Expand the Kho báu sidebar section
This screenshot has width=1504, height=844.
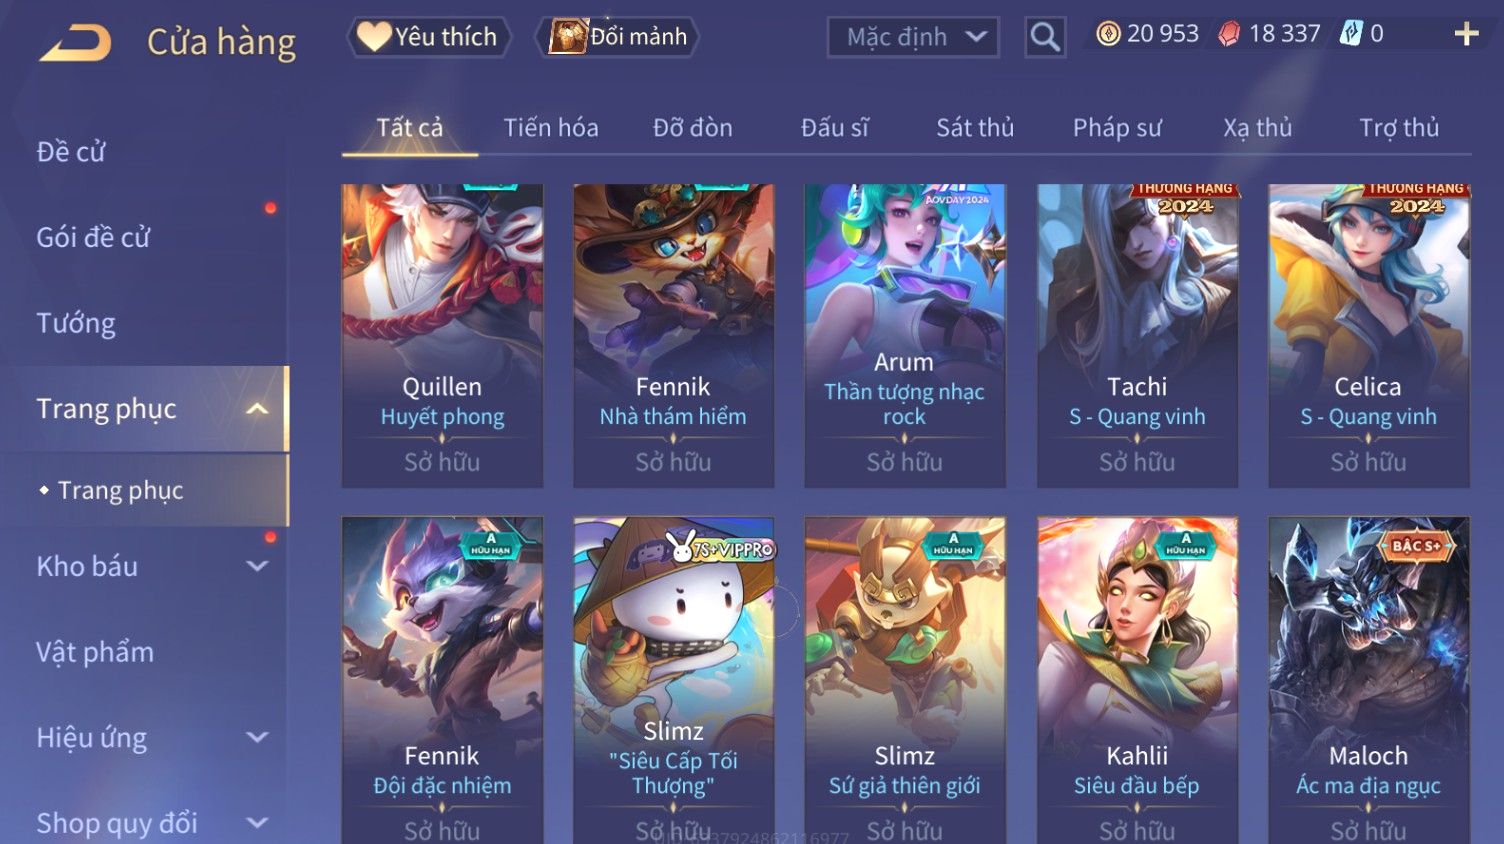[257, 566]
